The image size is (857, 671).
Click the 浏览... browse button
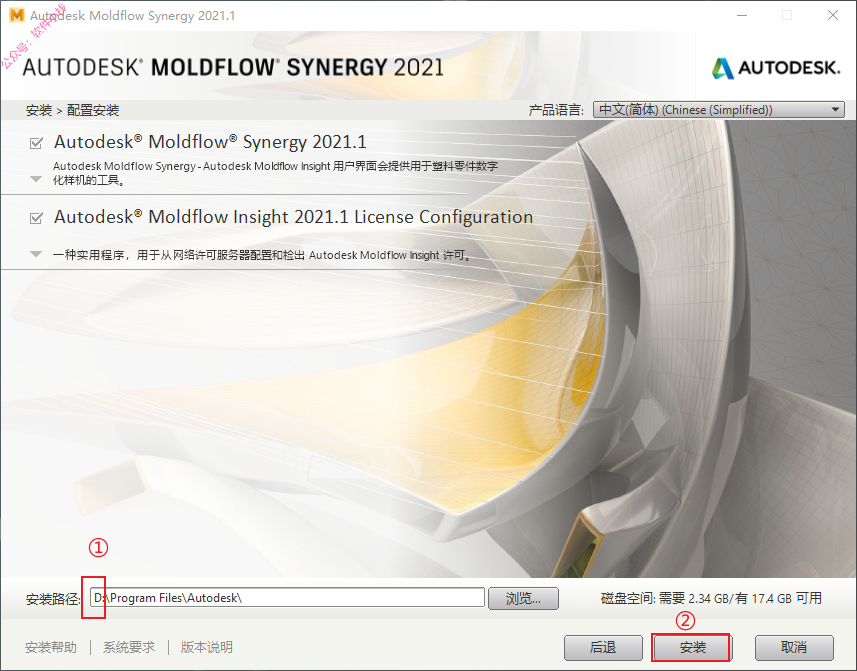click(x=523, y=598)
